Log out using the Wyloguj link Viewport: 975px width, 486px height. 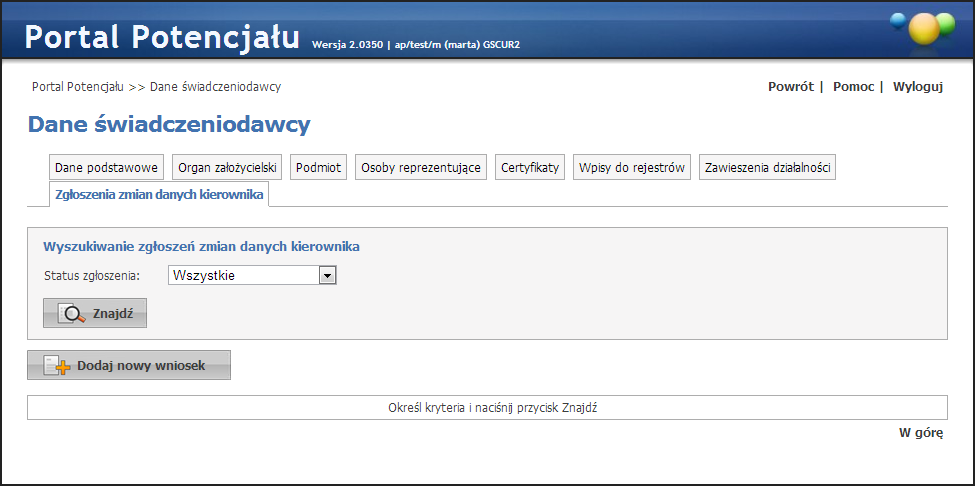pos(918,87)
